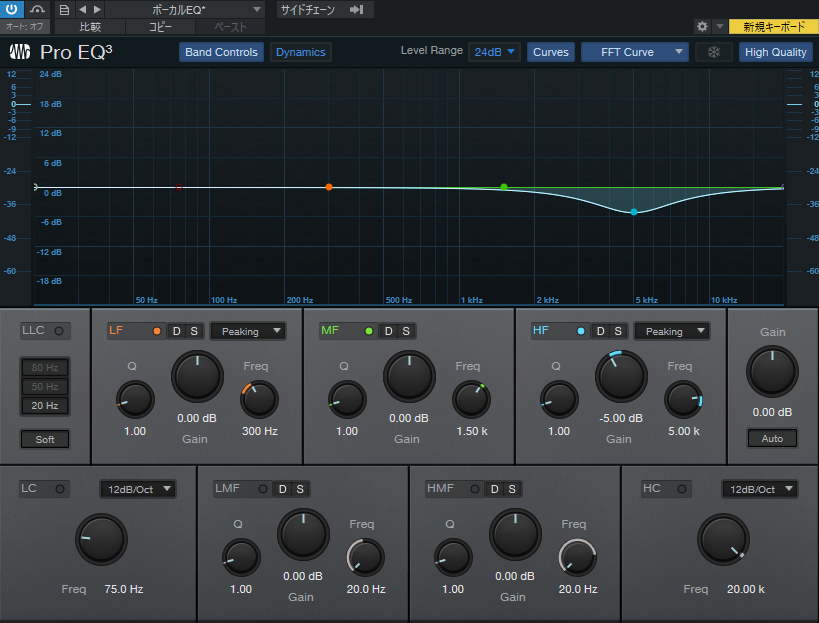Enable the HMF band

tap(475, 489)
